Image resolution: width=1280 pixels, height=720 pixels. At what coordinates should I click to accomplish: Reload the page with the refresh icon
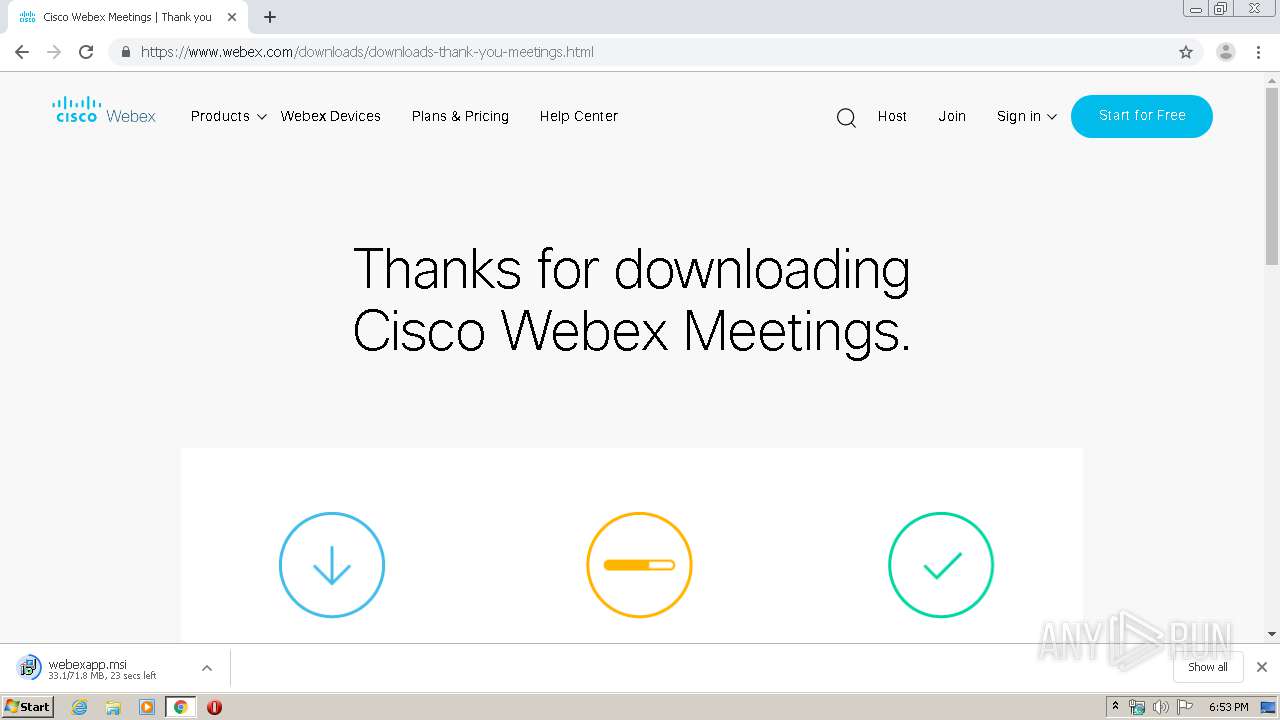[x=86, y=52]
